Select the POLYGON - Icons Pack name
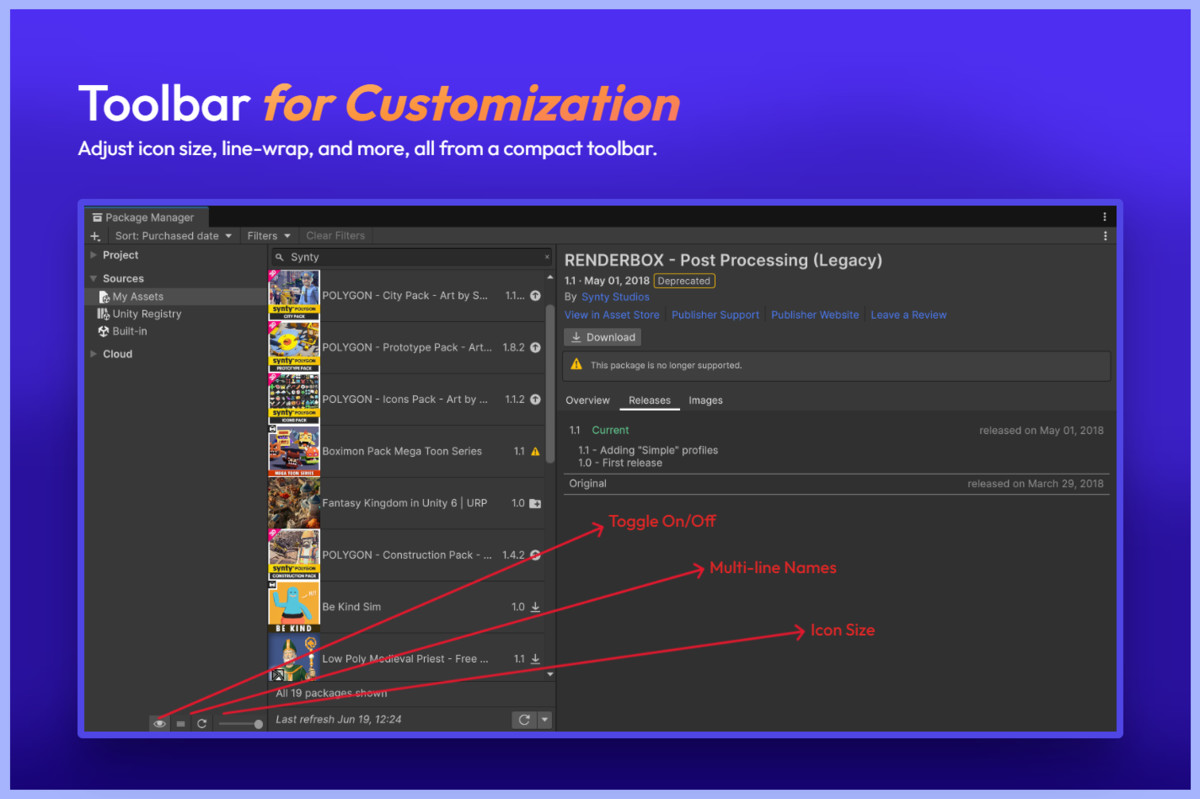 [x=405, y=399]
